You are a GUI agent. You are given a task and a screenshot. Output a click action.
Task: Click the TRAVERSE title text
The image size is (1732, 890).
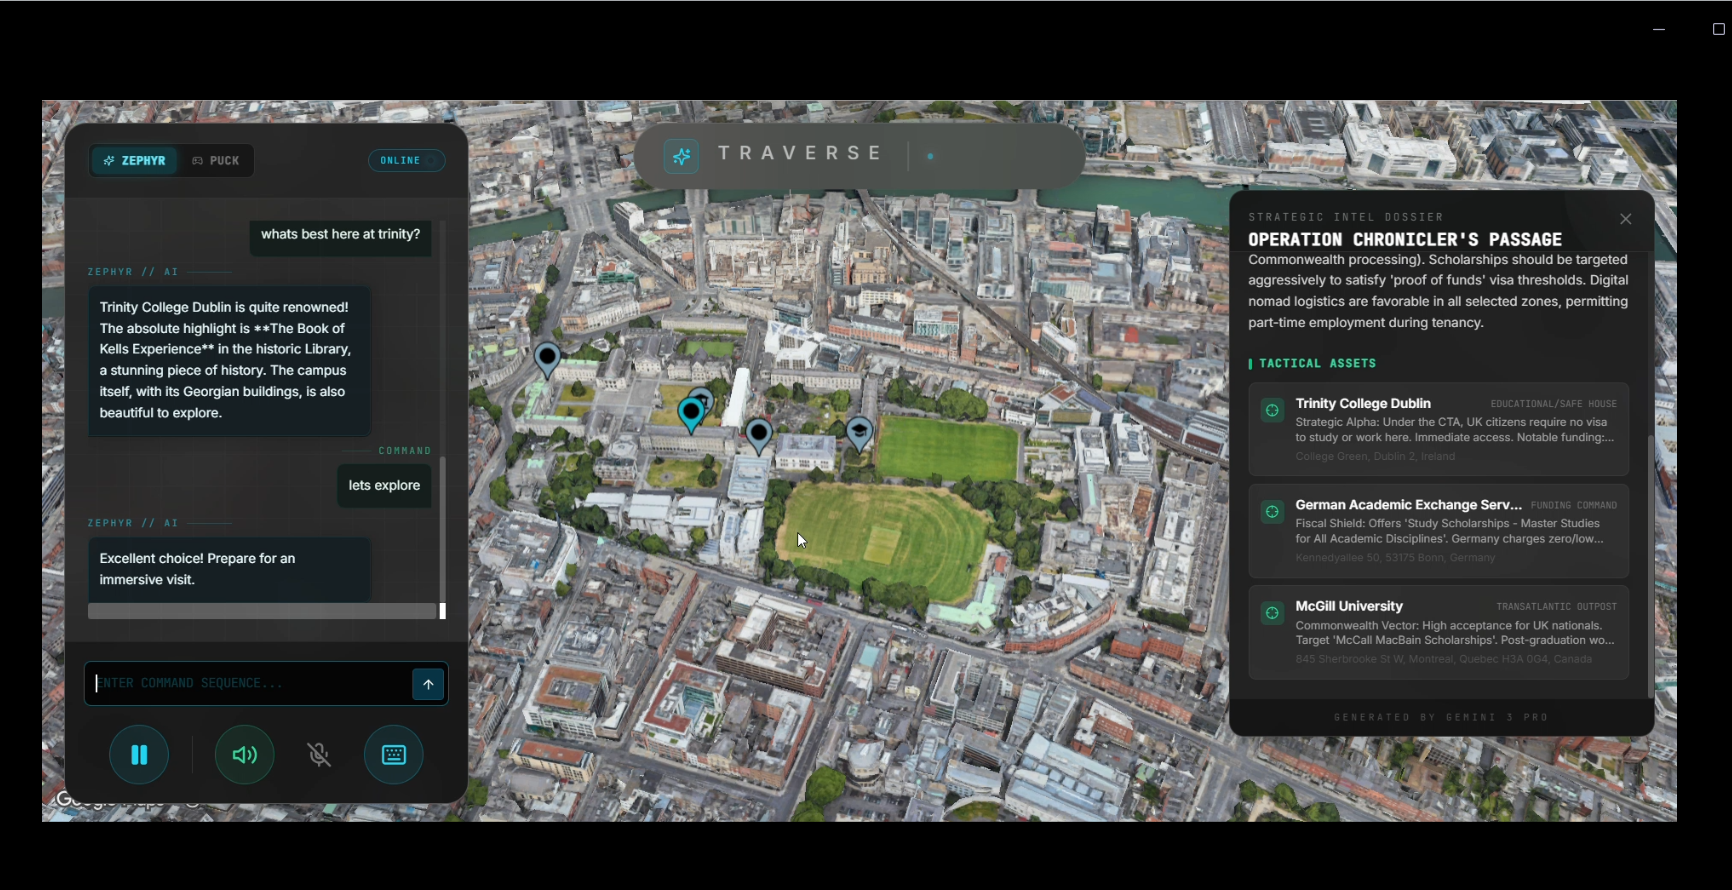(x=800, y=154)
